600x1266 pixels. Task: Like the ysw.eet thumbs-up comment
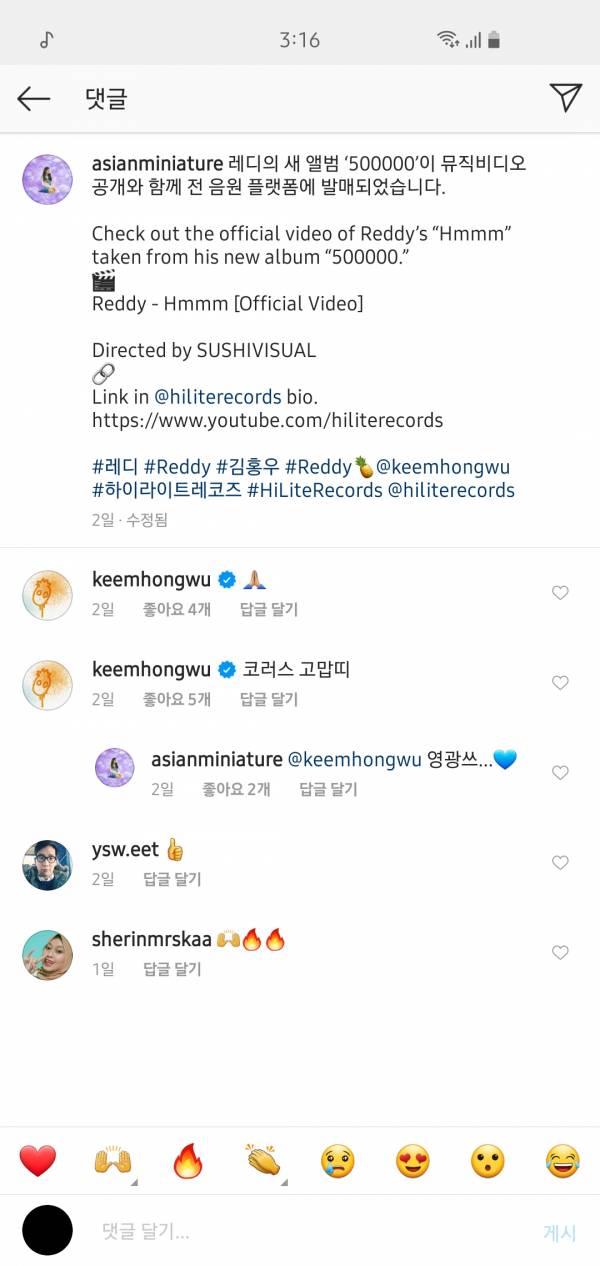click(560, 863)
